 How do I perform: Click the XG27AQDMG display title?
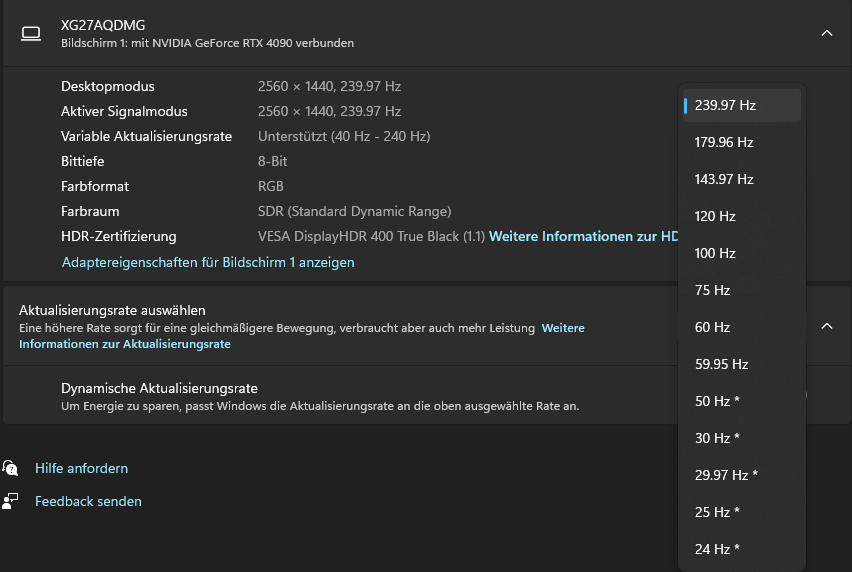coord(103,26)
